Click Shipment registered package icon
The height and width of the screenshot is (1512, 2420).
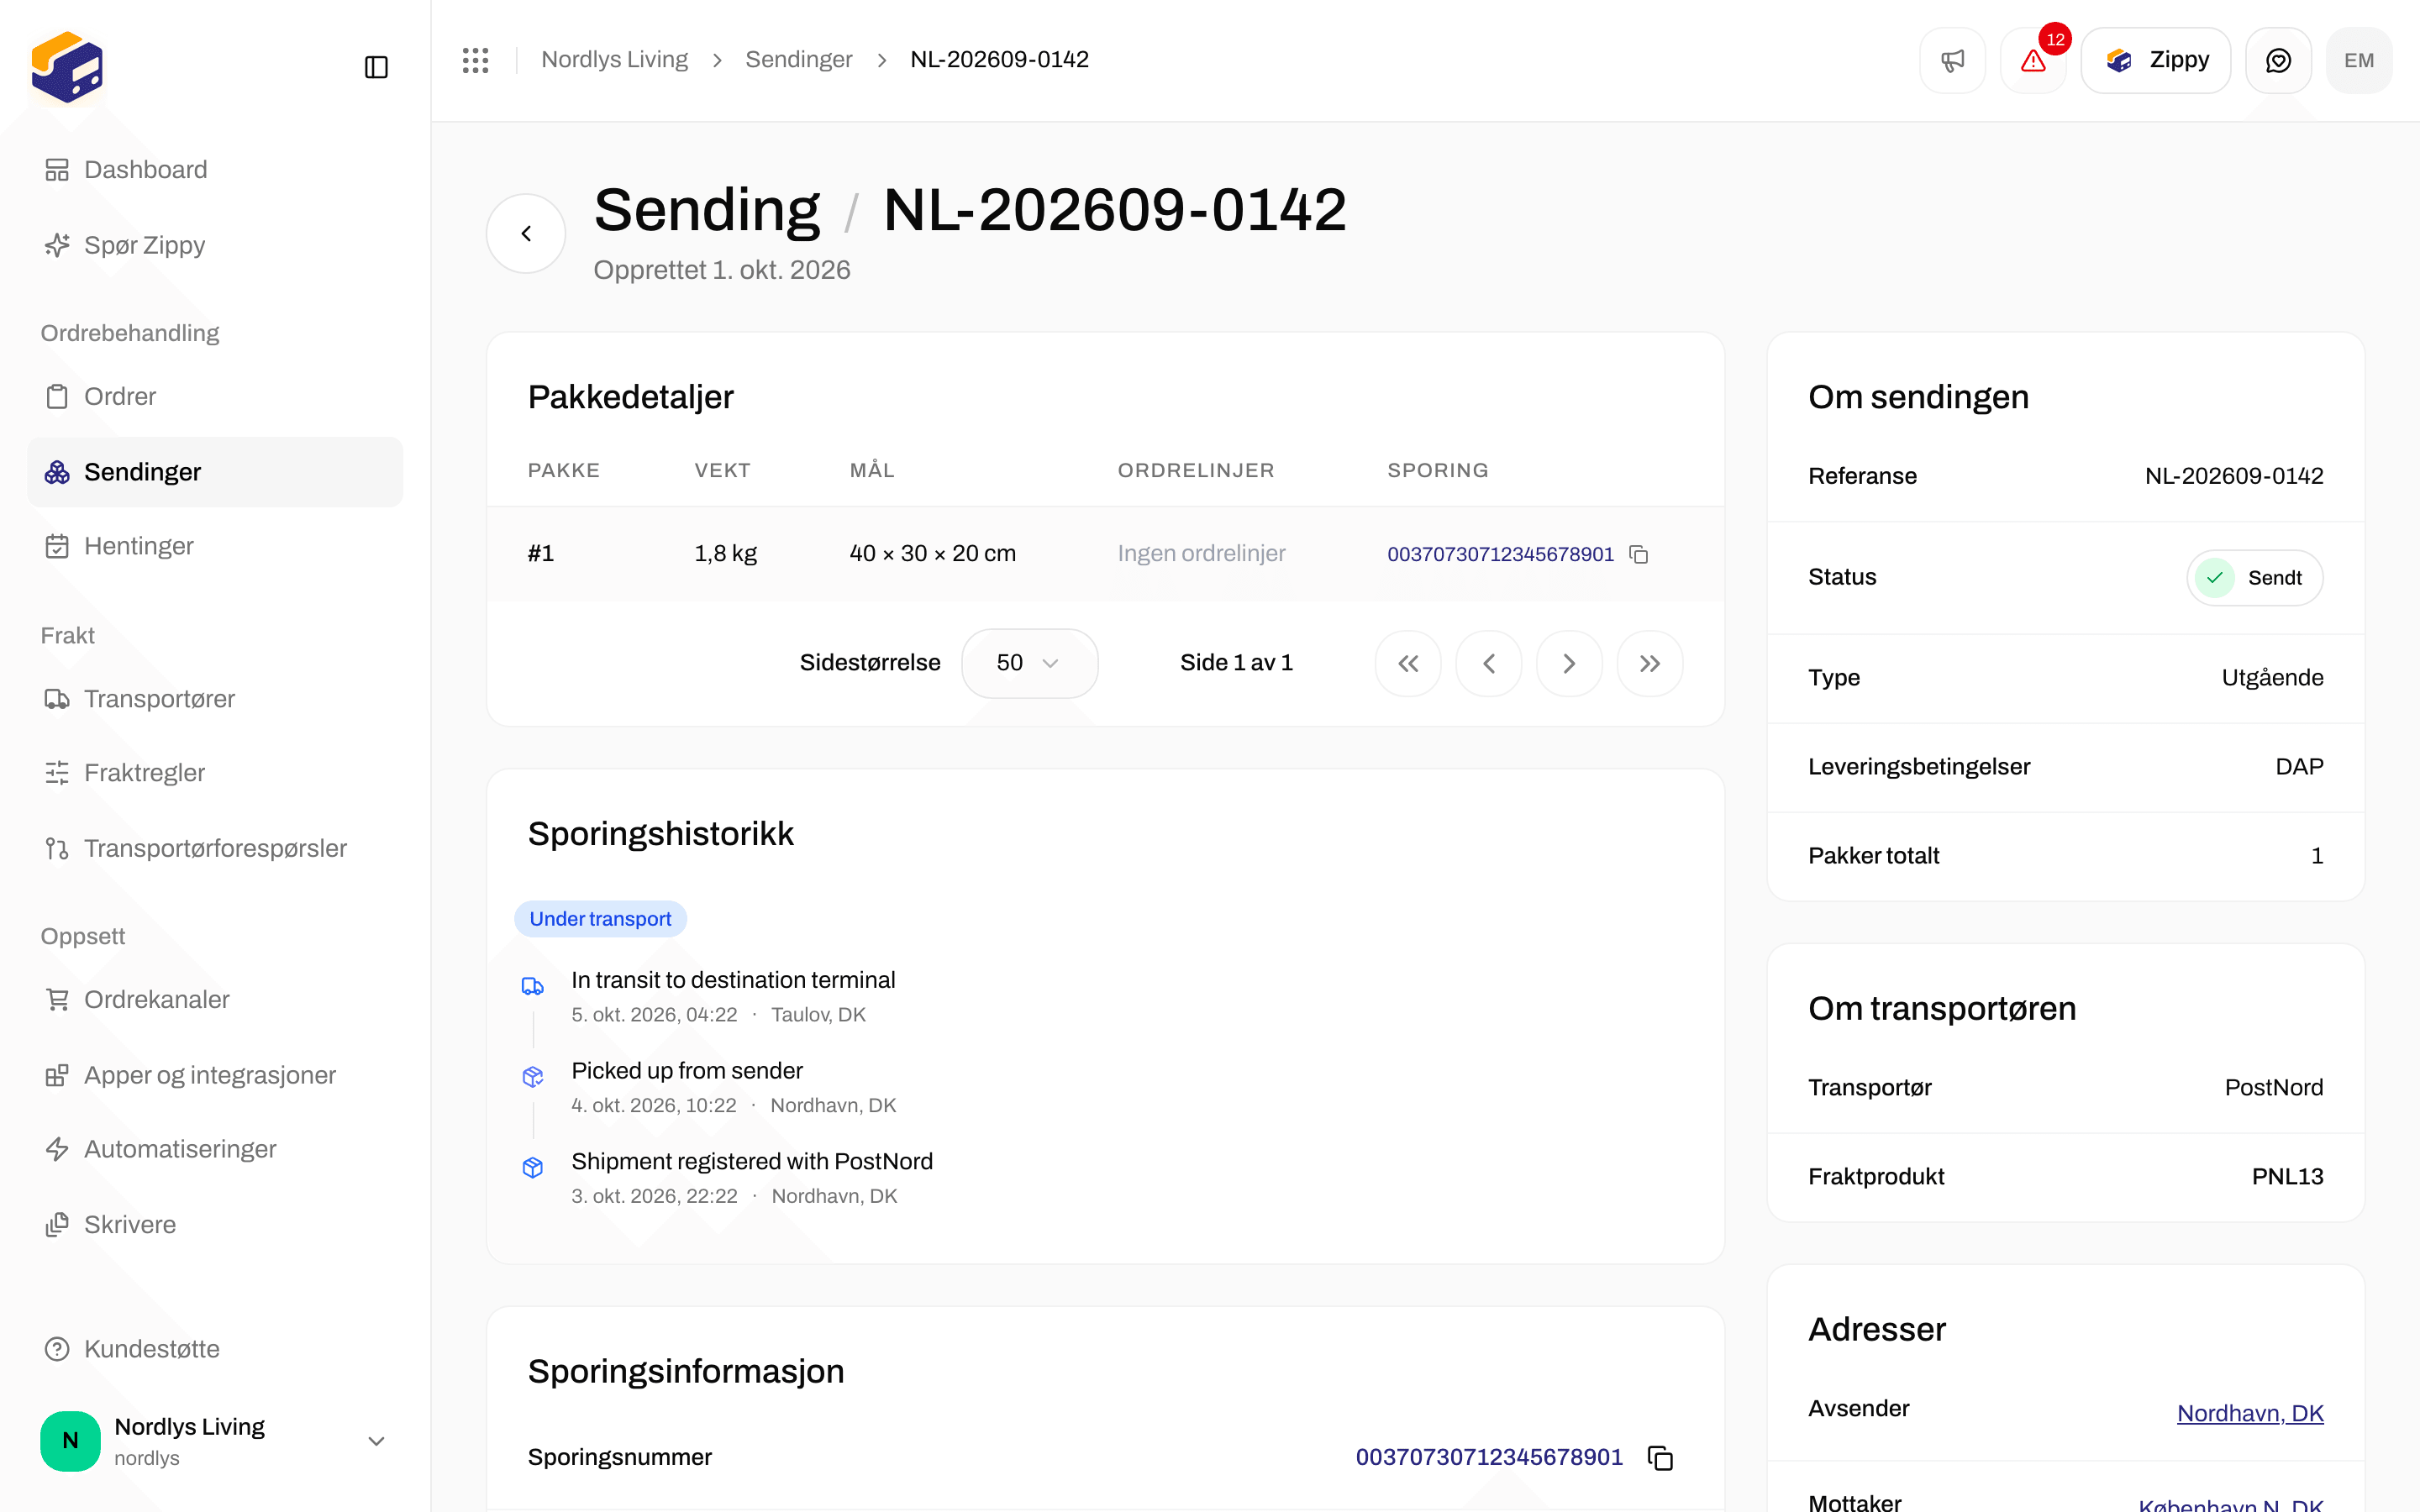click(533, 1167)
